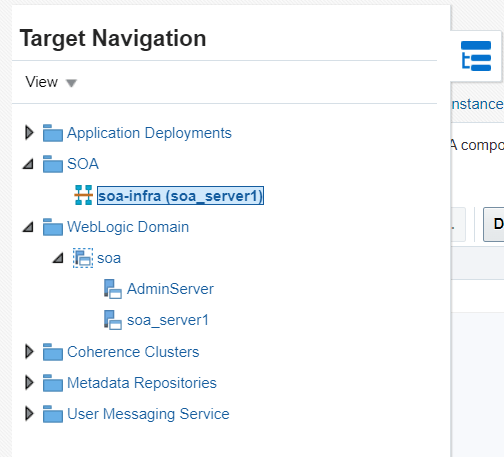Click the Coherence Clusters folder icon
Image resolution: width=504 pixels, height=457 pixels.
click(x=53, y=352)
